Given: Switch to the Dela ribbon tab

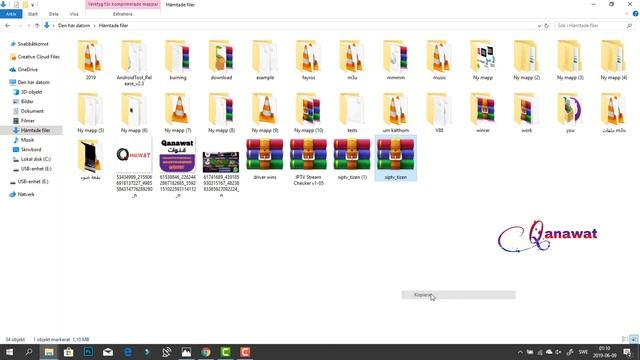Looking at the screenshot, I should pyautogui.click(x=53, y=14).
